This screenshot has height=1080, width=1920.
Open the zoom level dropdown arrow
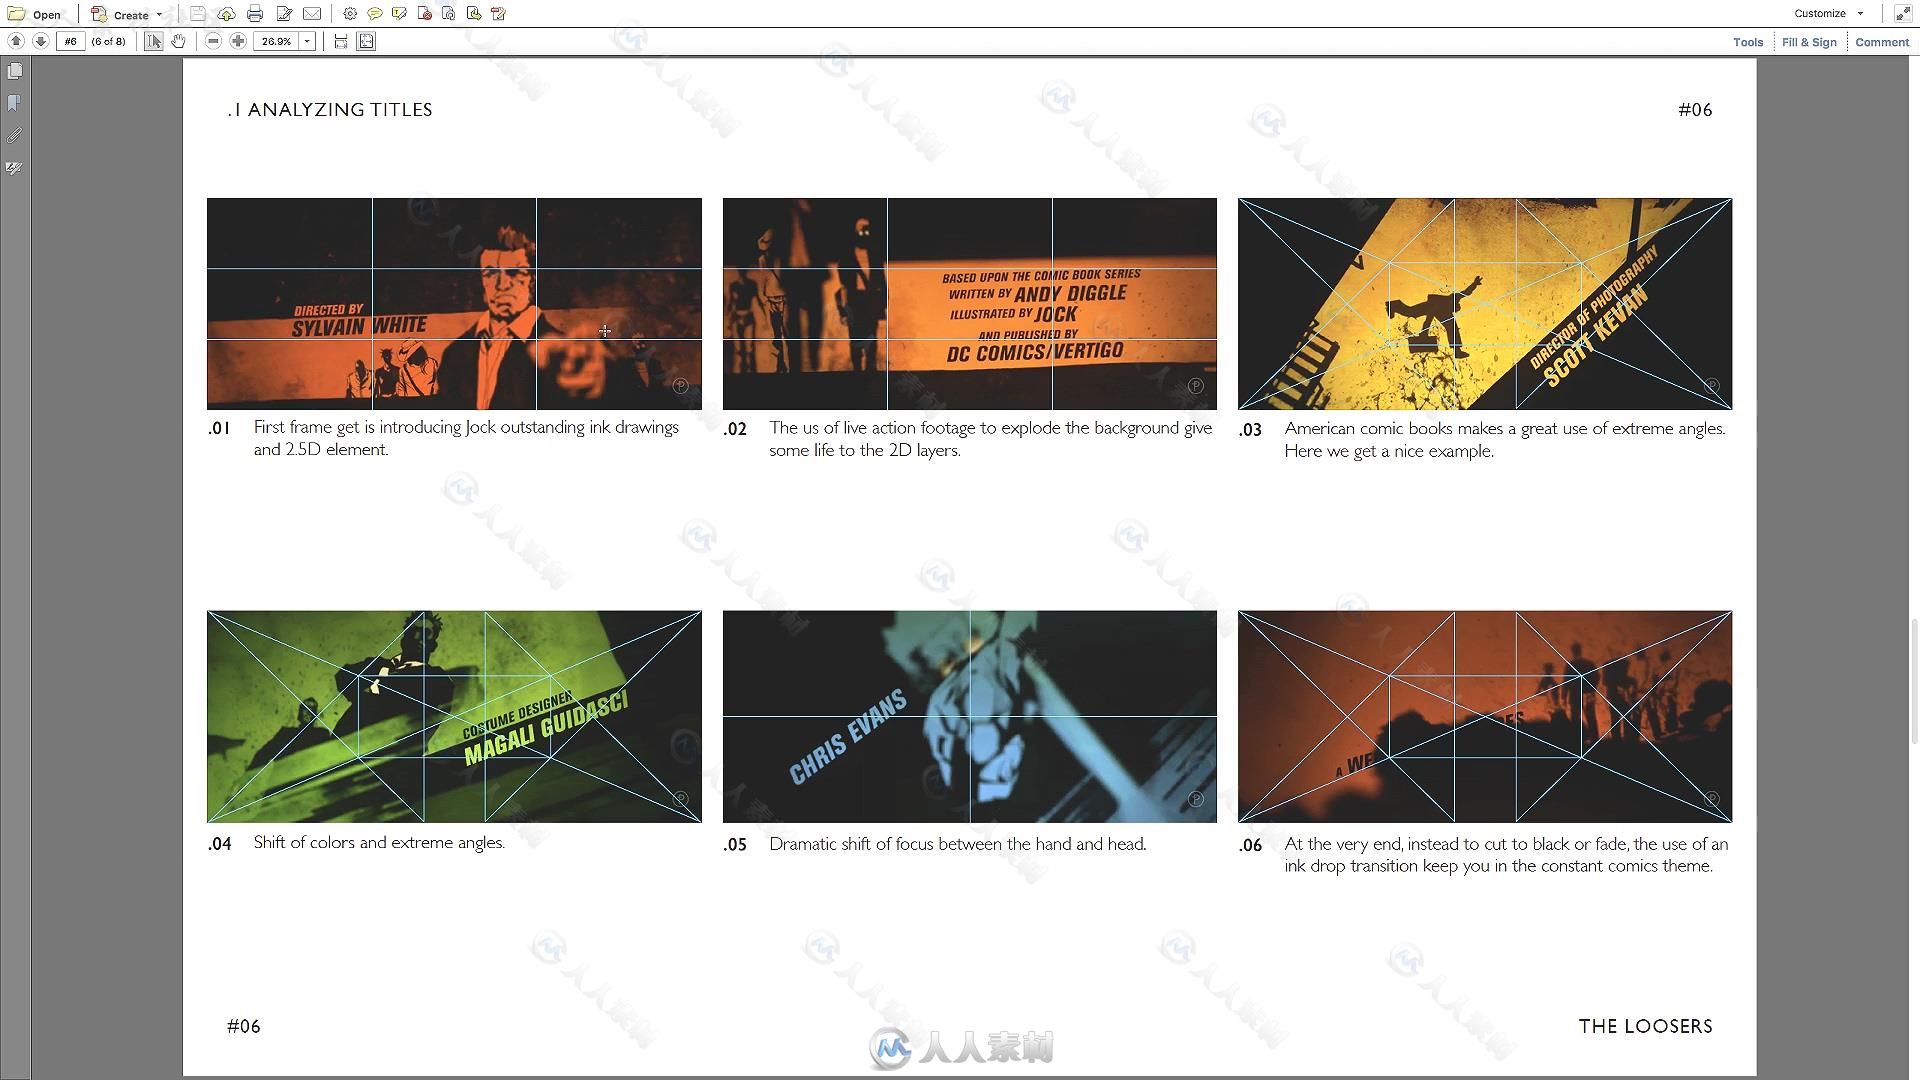point(307,41)
